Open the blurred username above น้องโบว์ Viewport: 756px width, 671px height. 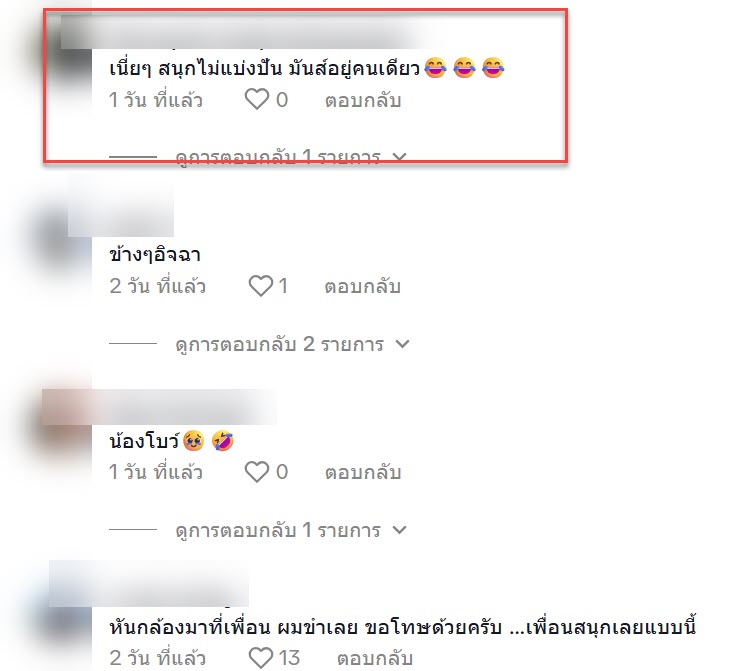click(183, 407)
